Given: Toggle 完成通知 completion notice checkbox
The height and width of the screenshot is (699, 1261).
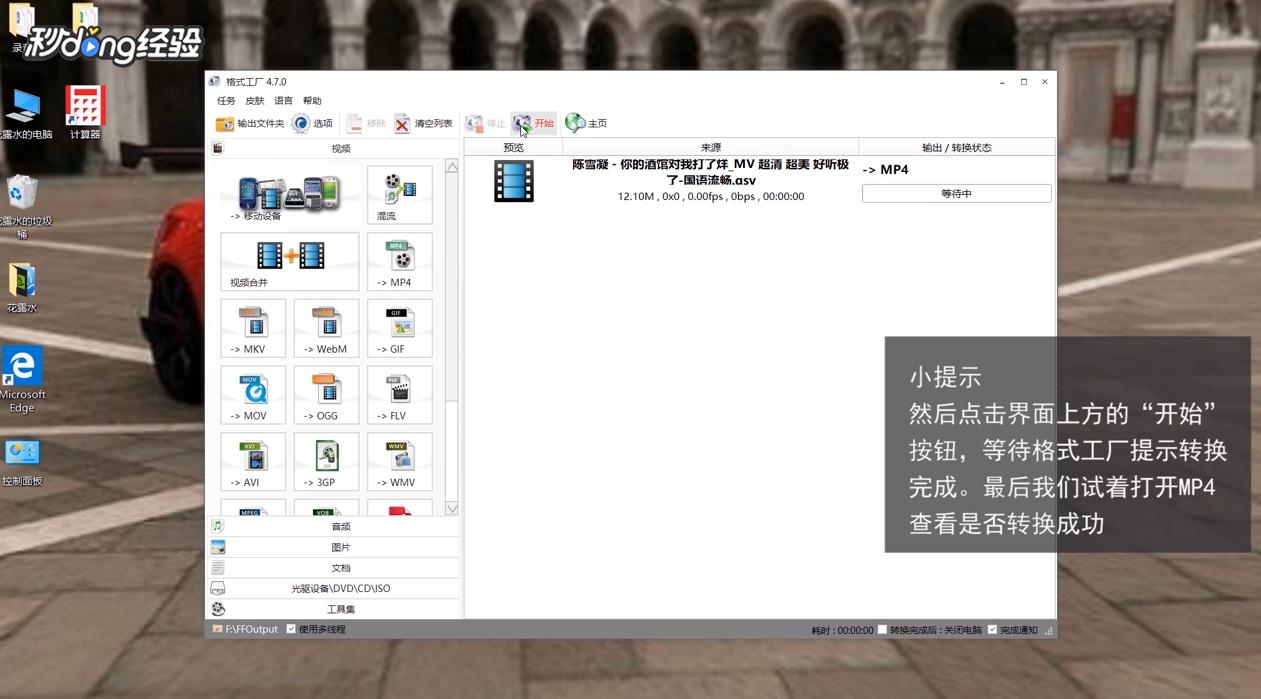Looking at the screenshot, I should pos(992,630).
